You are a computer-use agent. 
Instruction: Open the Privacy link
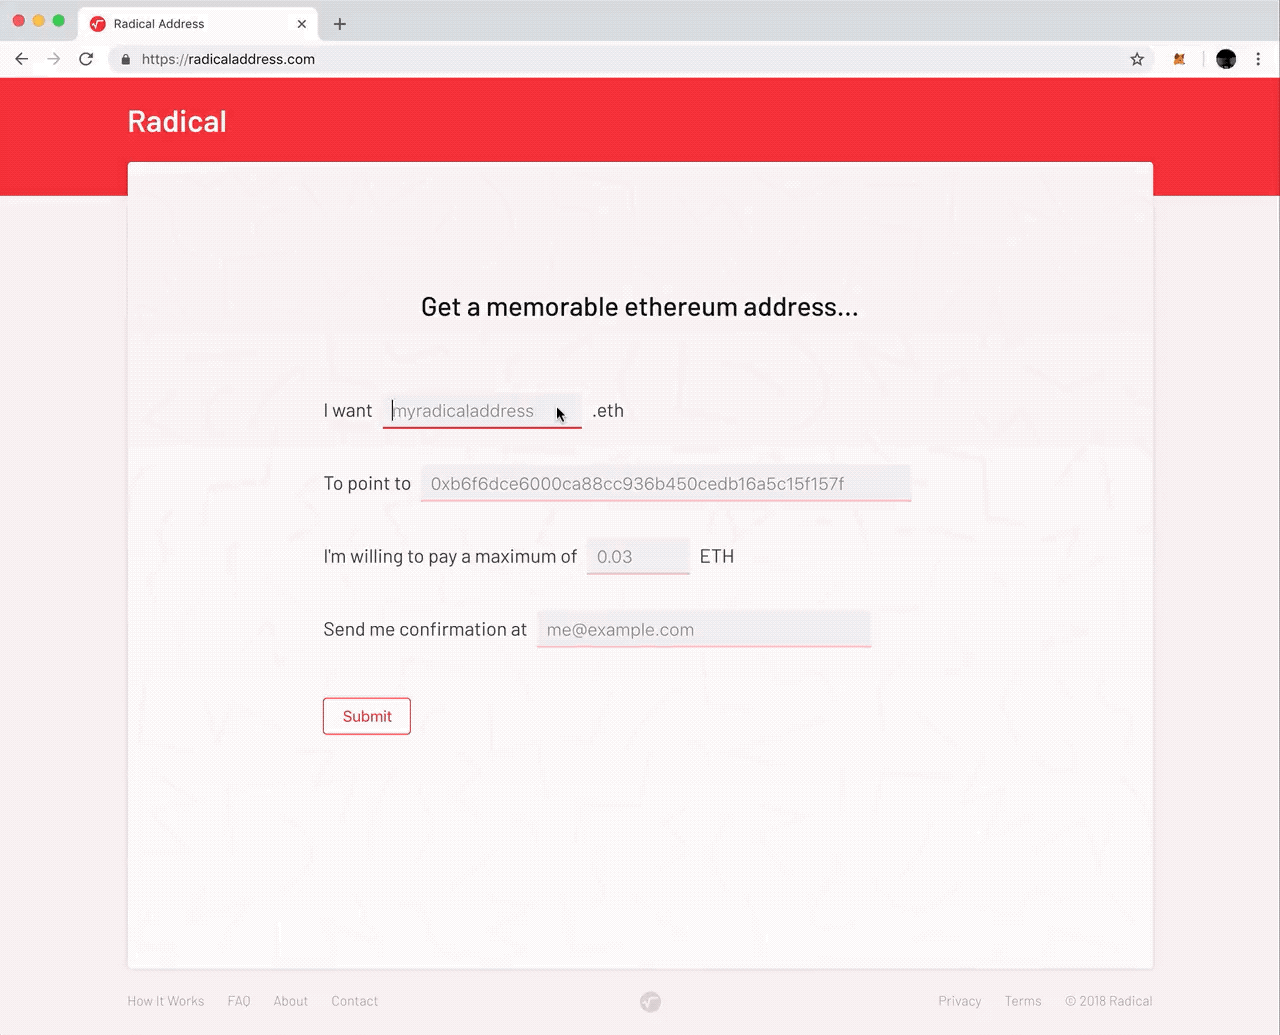click(960, 1001)
